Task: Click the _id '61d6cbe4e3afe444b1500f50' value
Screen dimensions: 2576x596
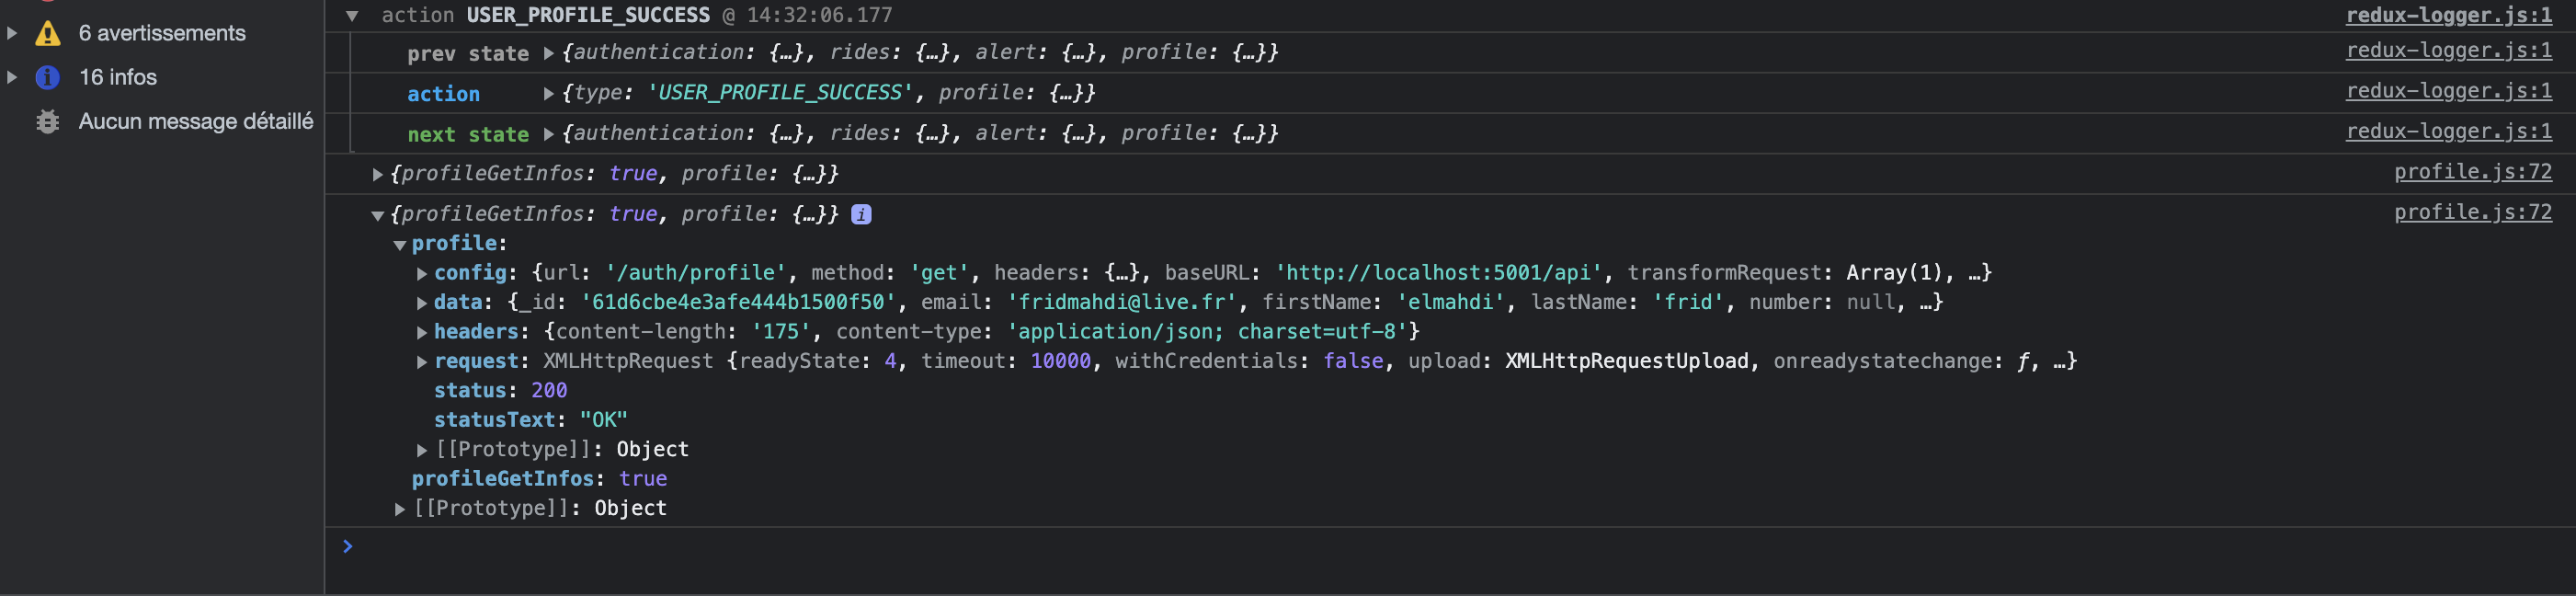Action: [738, 302]
